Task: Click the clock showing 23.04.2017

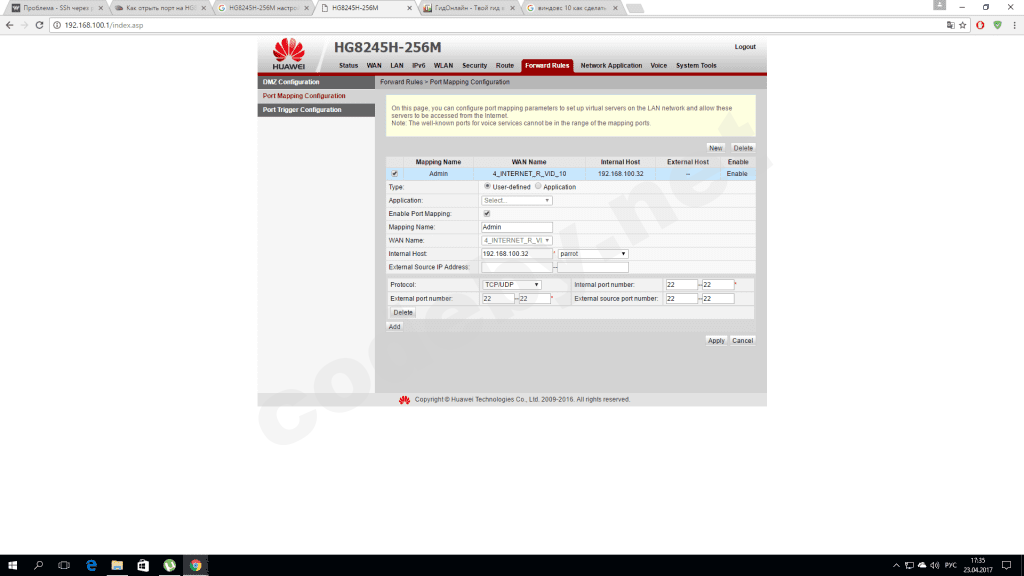Action: coord(978,566)
